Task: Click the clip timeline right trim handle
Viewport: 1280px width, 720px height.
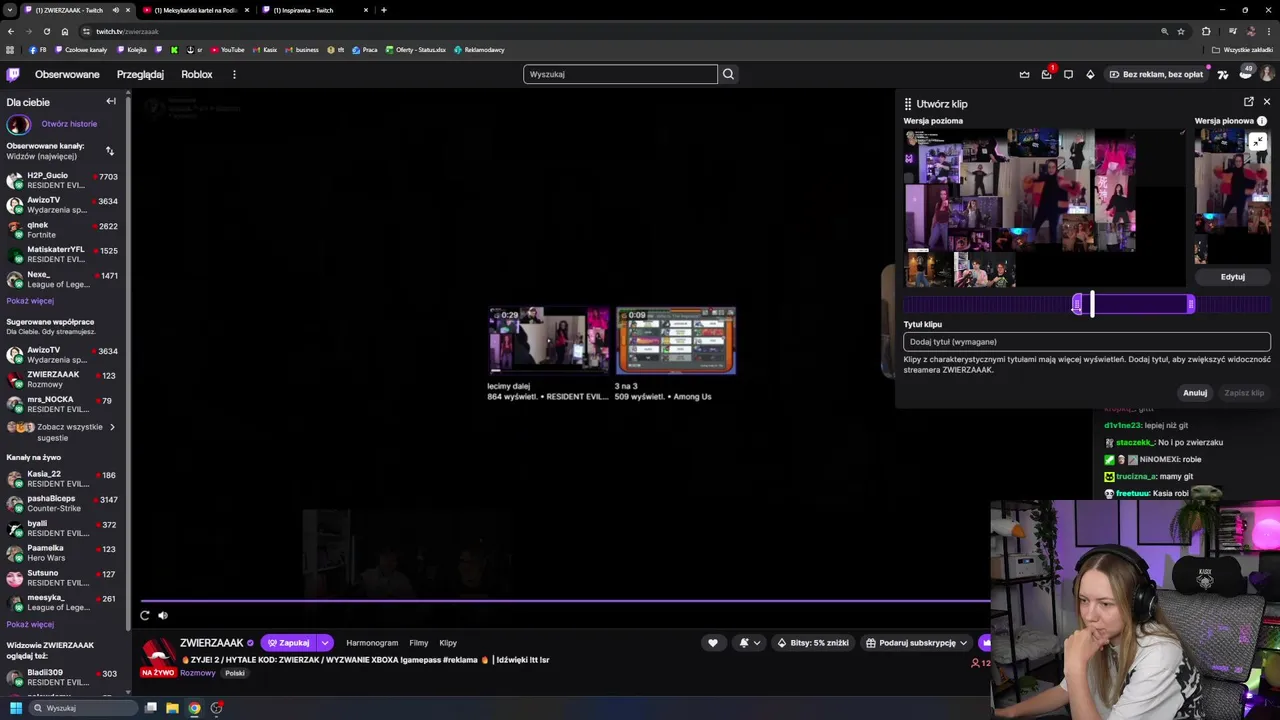Action: [1191, 304]
